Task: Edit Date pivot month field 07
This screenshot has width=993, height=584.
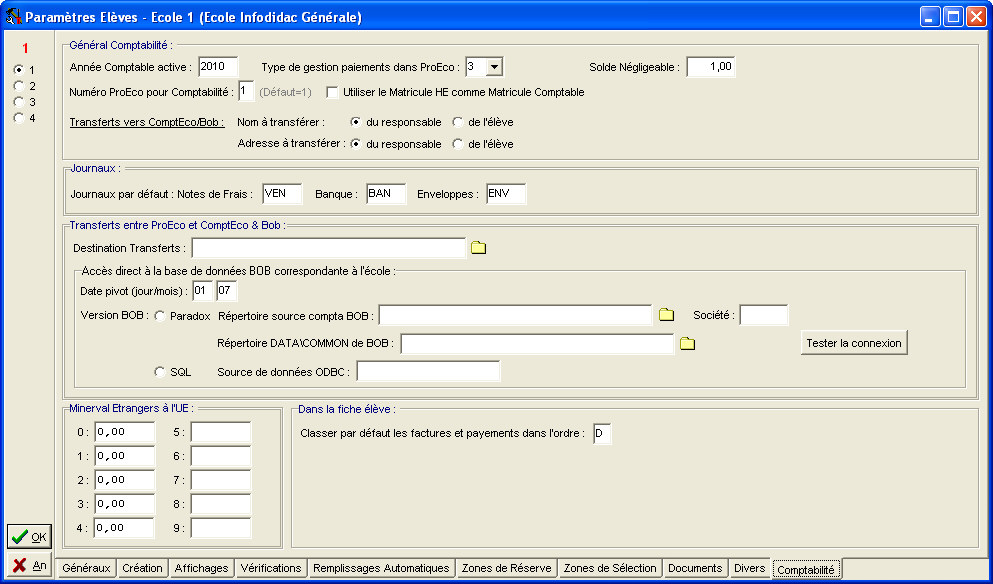Action: pos(227,291)
